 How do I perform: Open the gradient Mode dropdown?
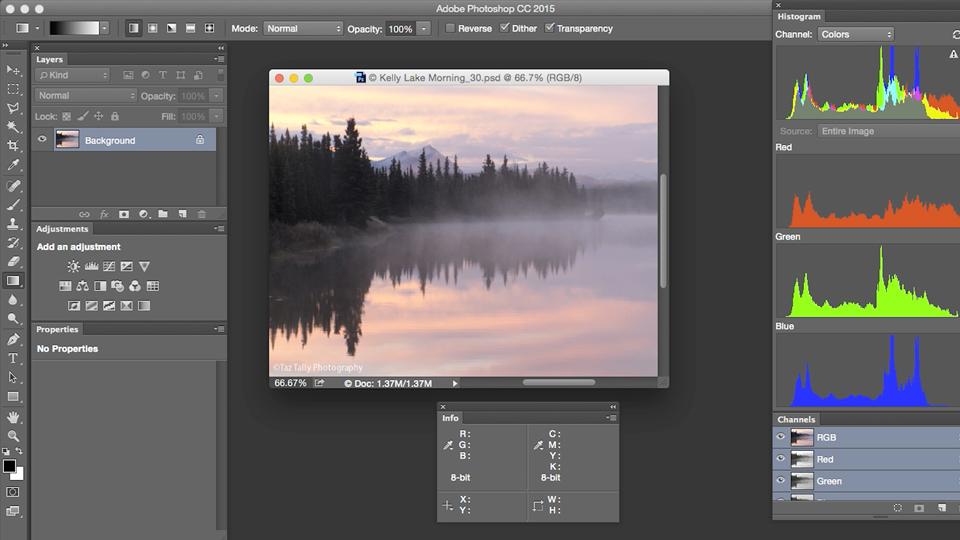tap(302, 29)
